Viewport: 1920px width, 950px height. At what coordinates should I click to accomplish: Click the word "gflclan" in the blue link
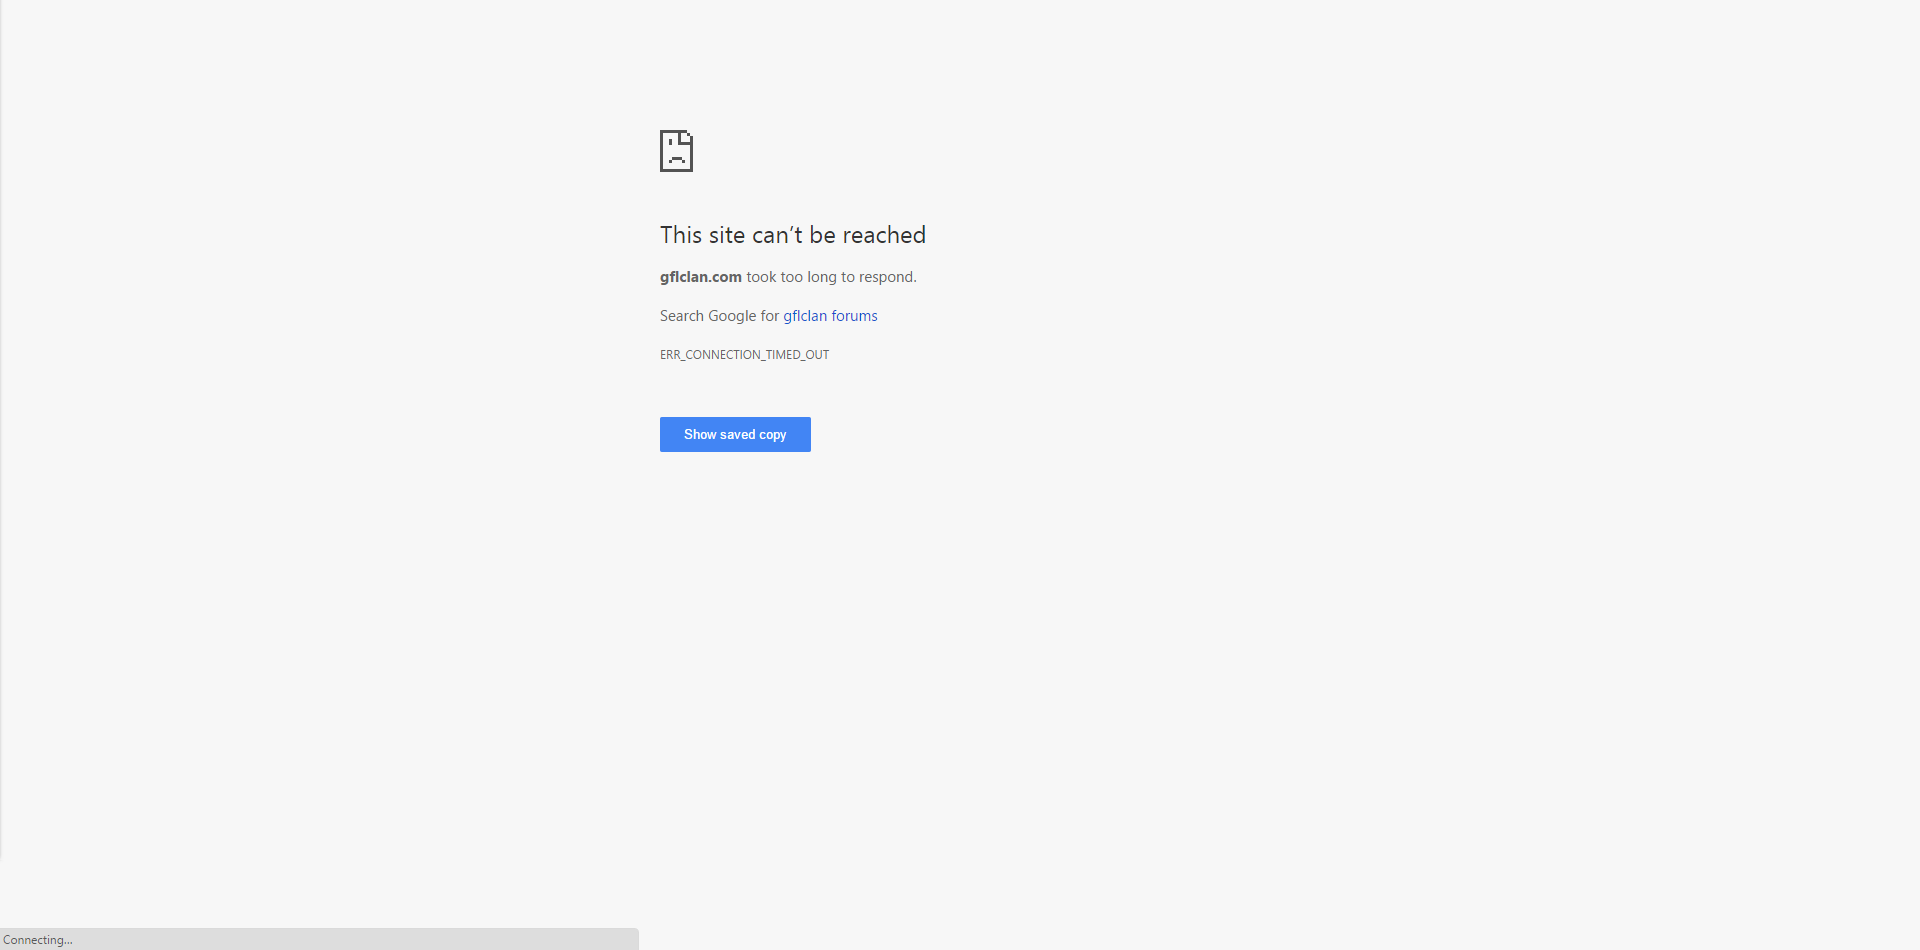point(805,316)
